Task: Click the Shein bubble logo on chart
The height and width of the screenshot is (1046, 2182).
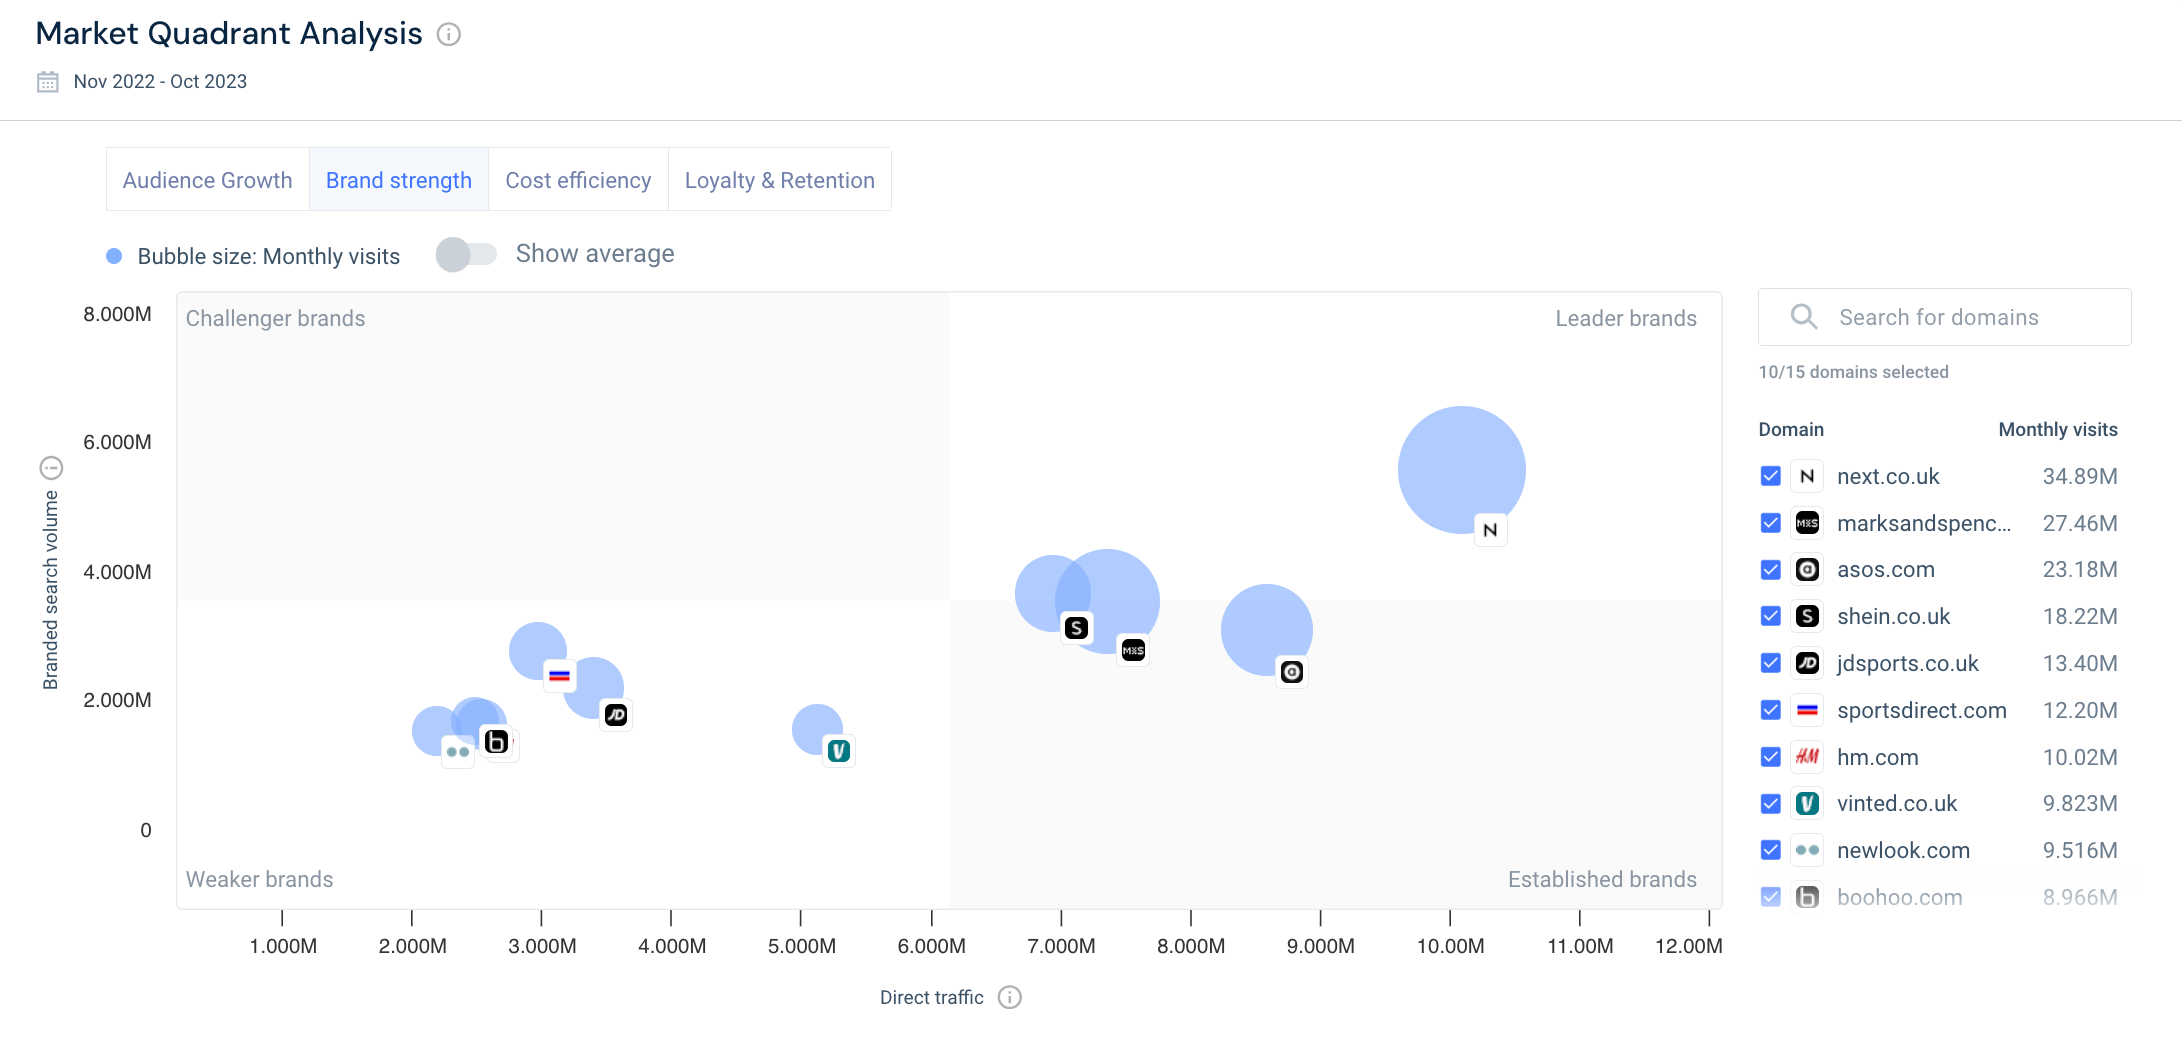Action: [x=1076, y=628]
